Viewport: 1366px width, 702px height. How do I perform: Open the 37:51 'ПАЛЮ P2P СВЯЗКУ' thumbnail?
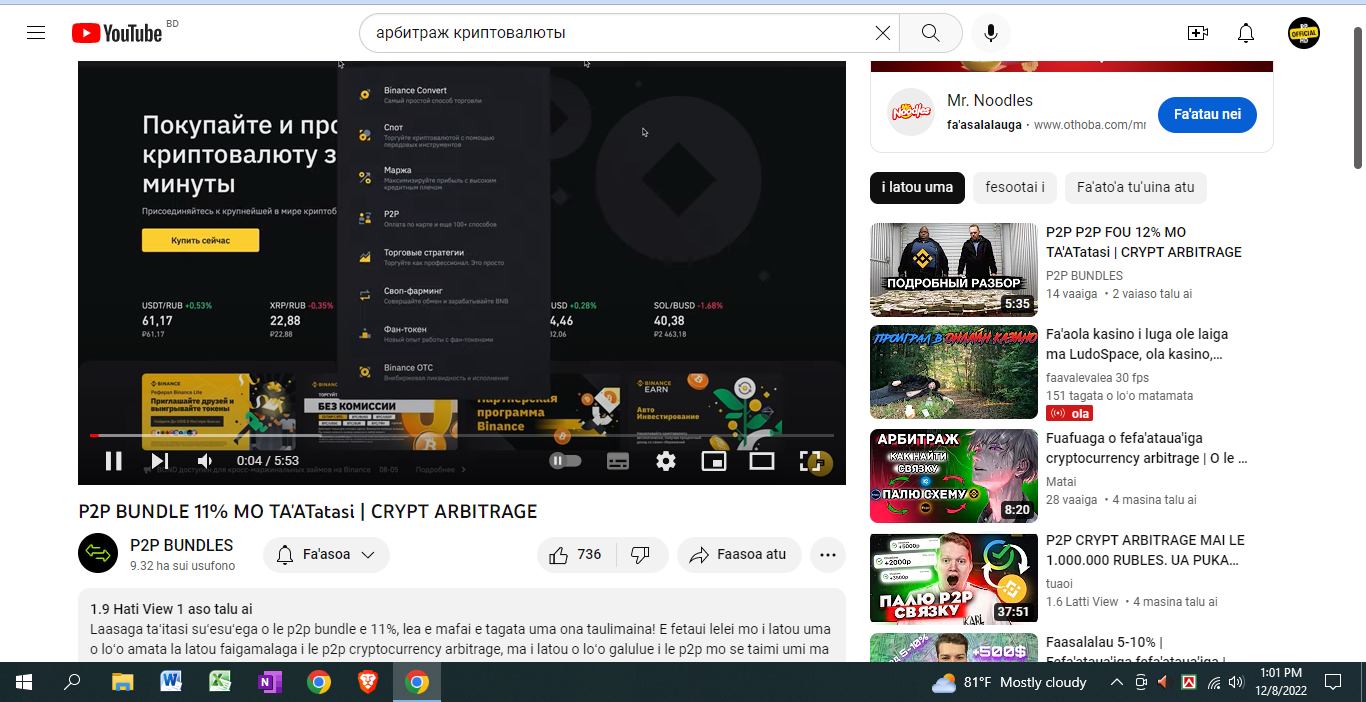(954, 578)
